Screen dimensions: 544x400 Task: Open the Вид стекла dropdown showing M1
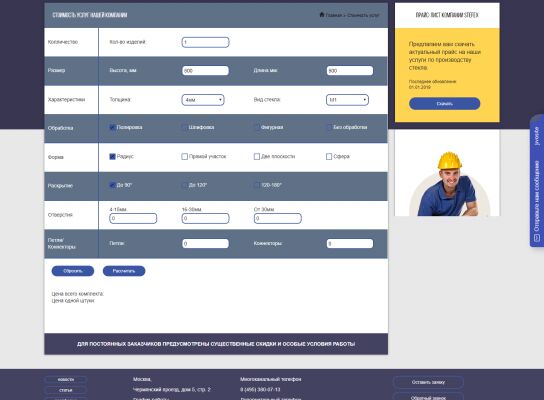click(347, 100)
